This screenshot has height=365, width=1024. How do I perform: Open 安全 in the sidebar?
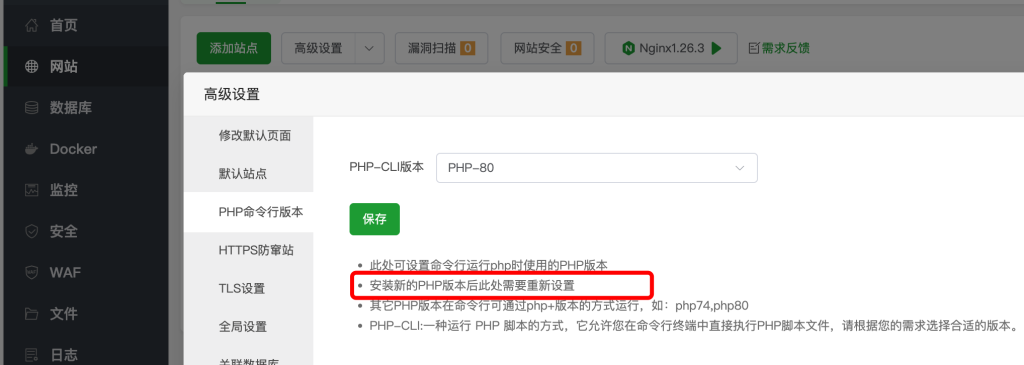tap(86, 231)
